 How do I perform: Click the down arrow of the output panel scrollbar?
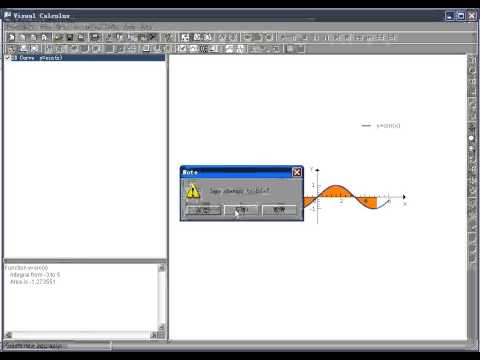pyautogui.click(x=162, y=327)
